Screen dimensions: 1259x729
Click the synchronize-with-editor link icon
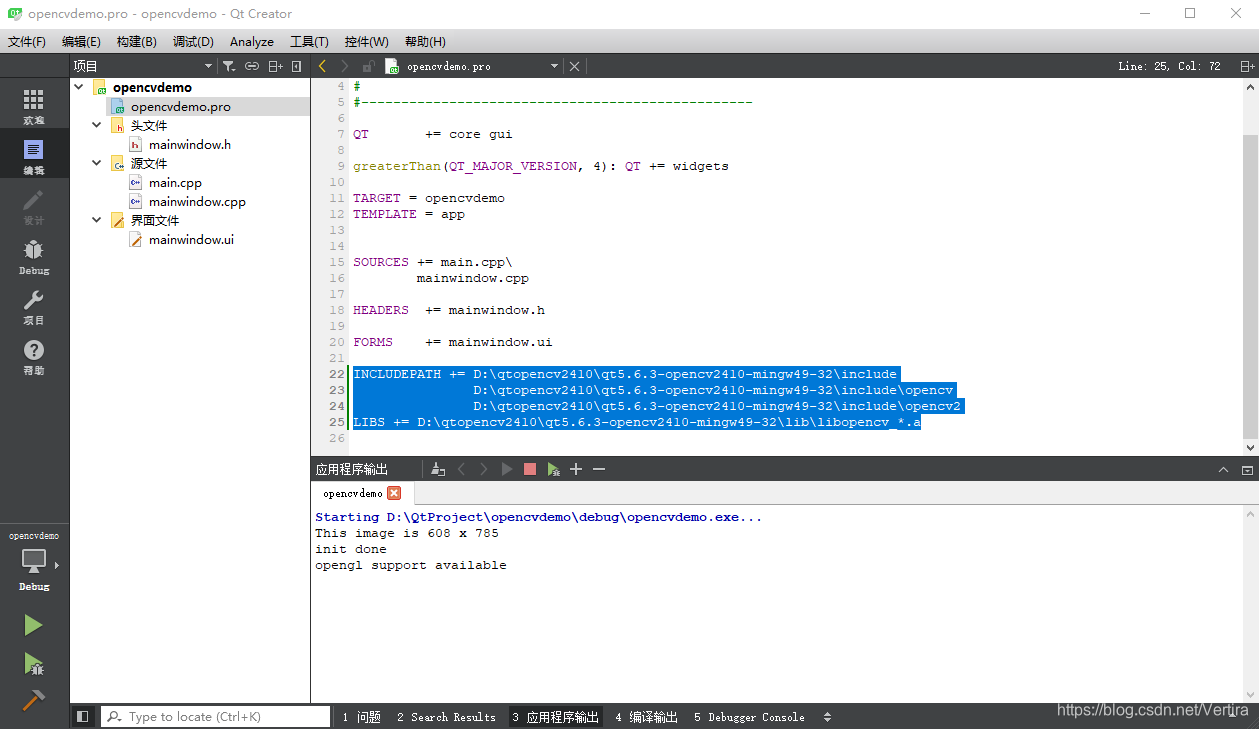(252, 66)
